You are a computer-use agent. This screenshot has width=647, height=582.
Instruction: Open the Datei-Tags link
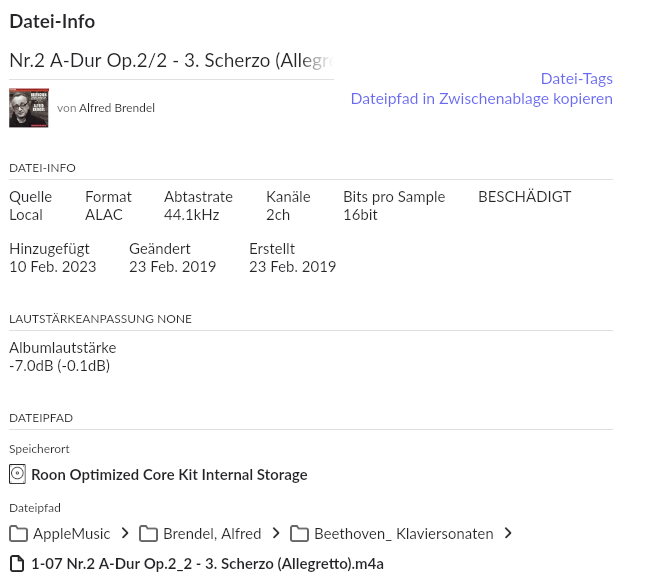576,78
